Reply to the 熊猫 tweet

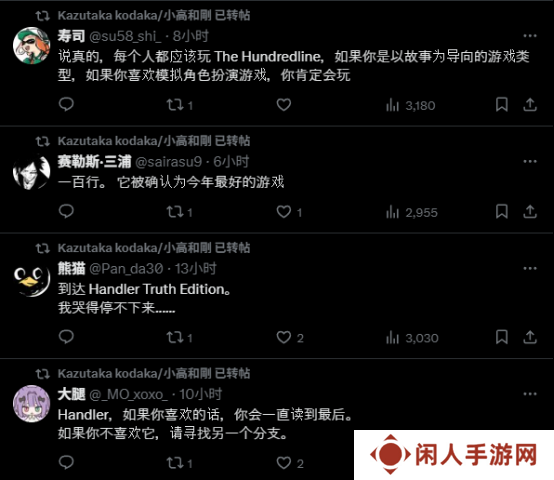66,337
